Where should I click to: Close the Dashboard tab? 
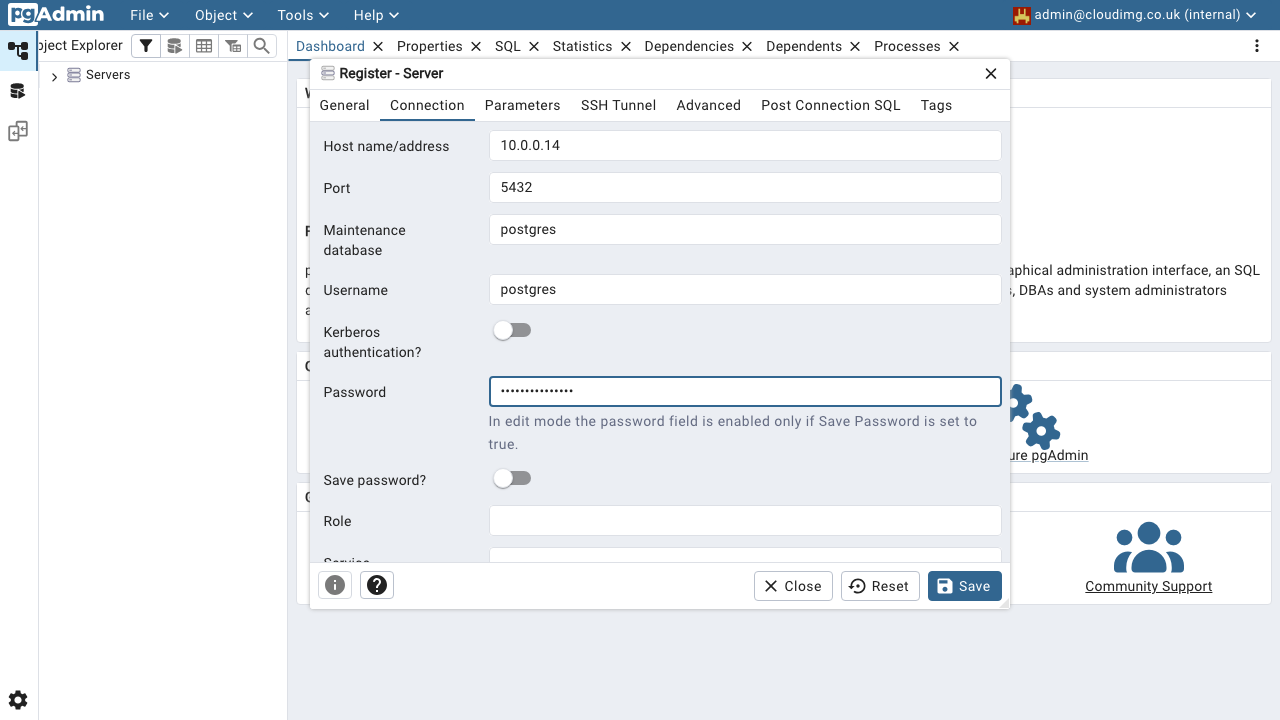(x=378, y=46)
